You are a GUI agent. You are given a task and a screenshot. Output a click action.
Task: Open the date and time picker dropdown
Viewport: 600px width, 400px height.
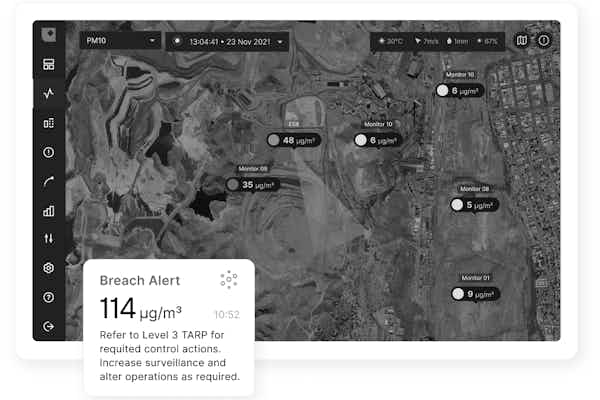[228, 41]
